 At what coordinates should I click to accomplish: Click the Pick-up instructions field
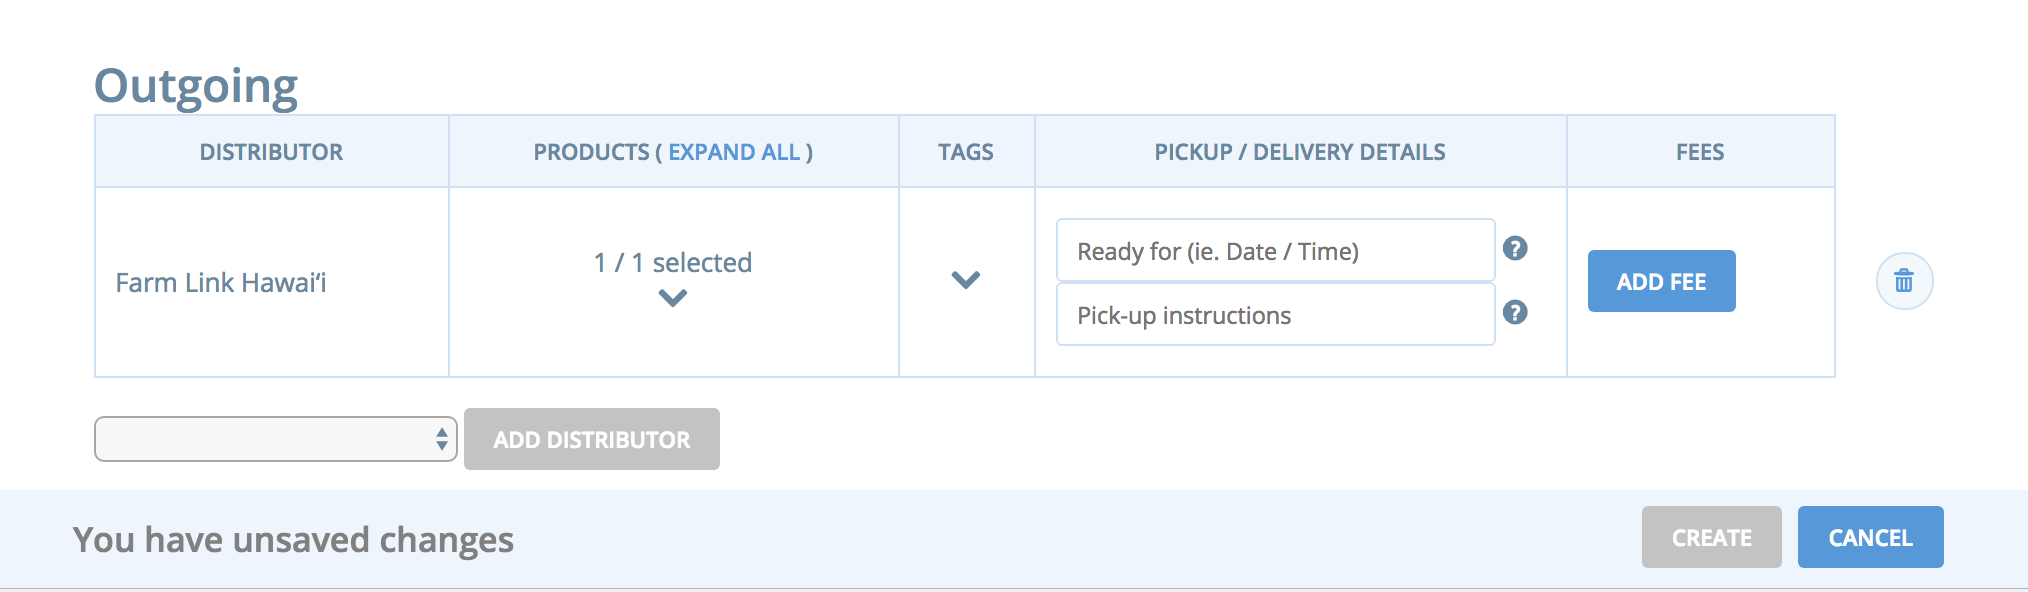(x=1274, y=314)
